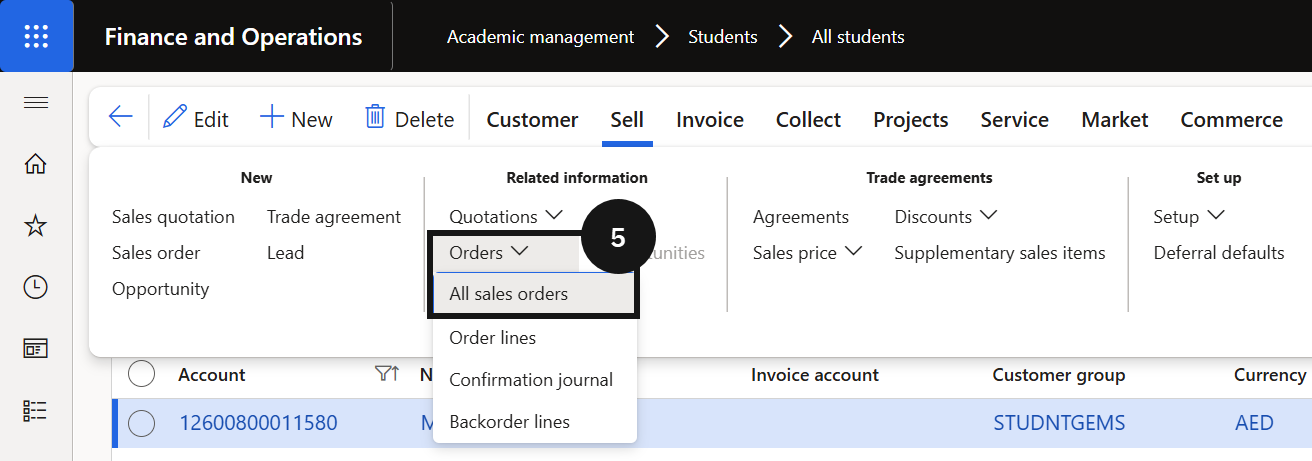Click Finance and Operations title
This screenshot has height=461, width=1312.
click(233, 37)
